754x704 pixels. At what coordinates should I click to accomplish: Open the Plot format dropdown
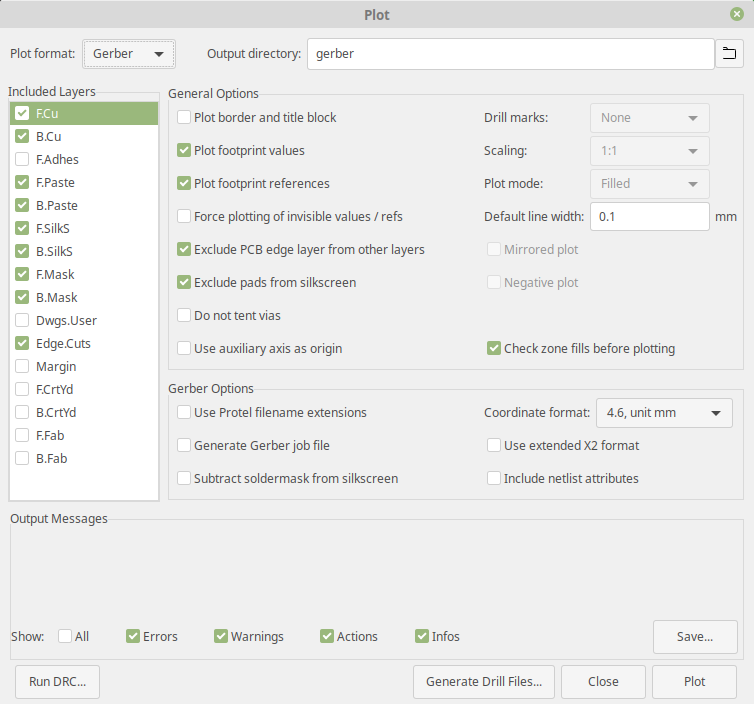[129, 54]
